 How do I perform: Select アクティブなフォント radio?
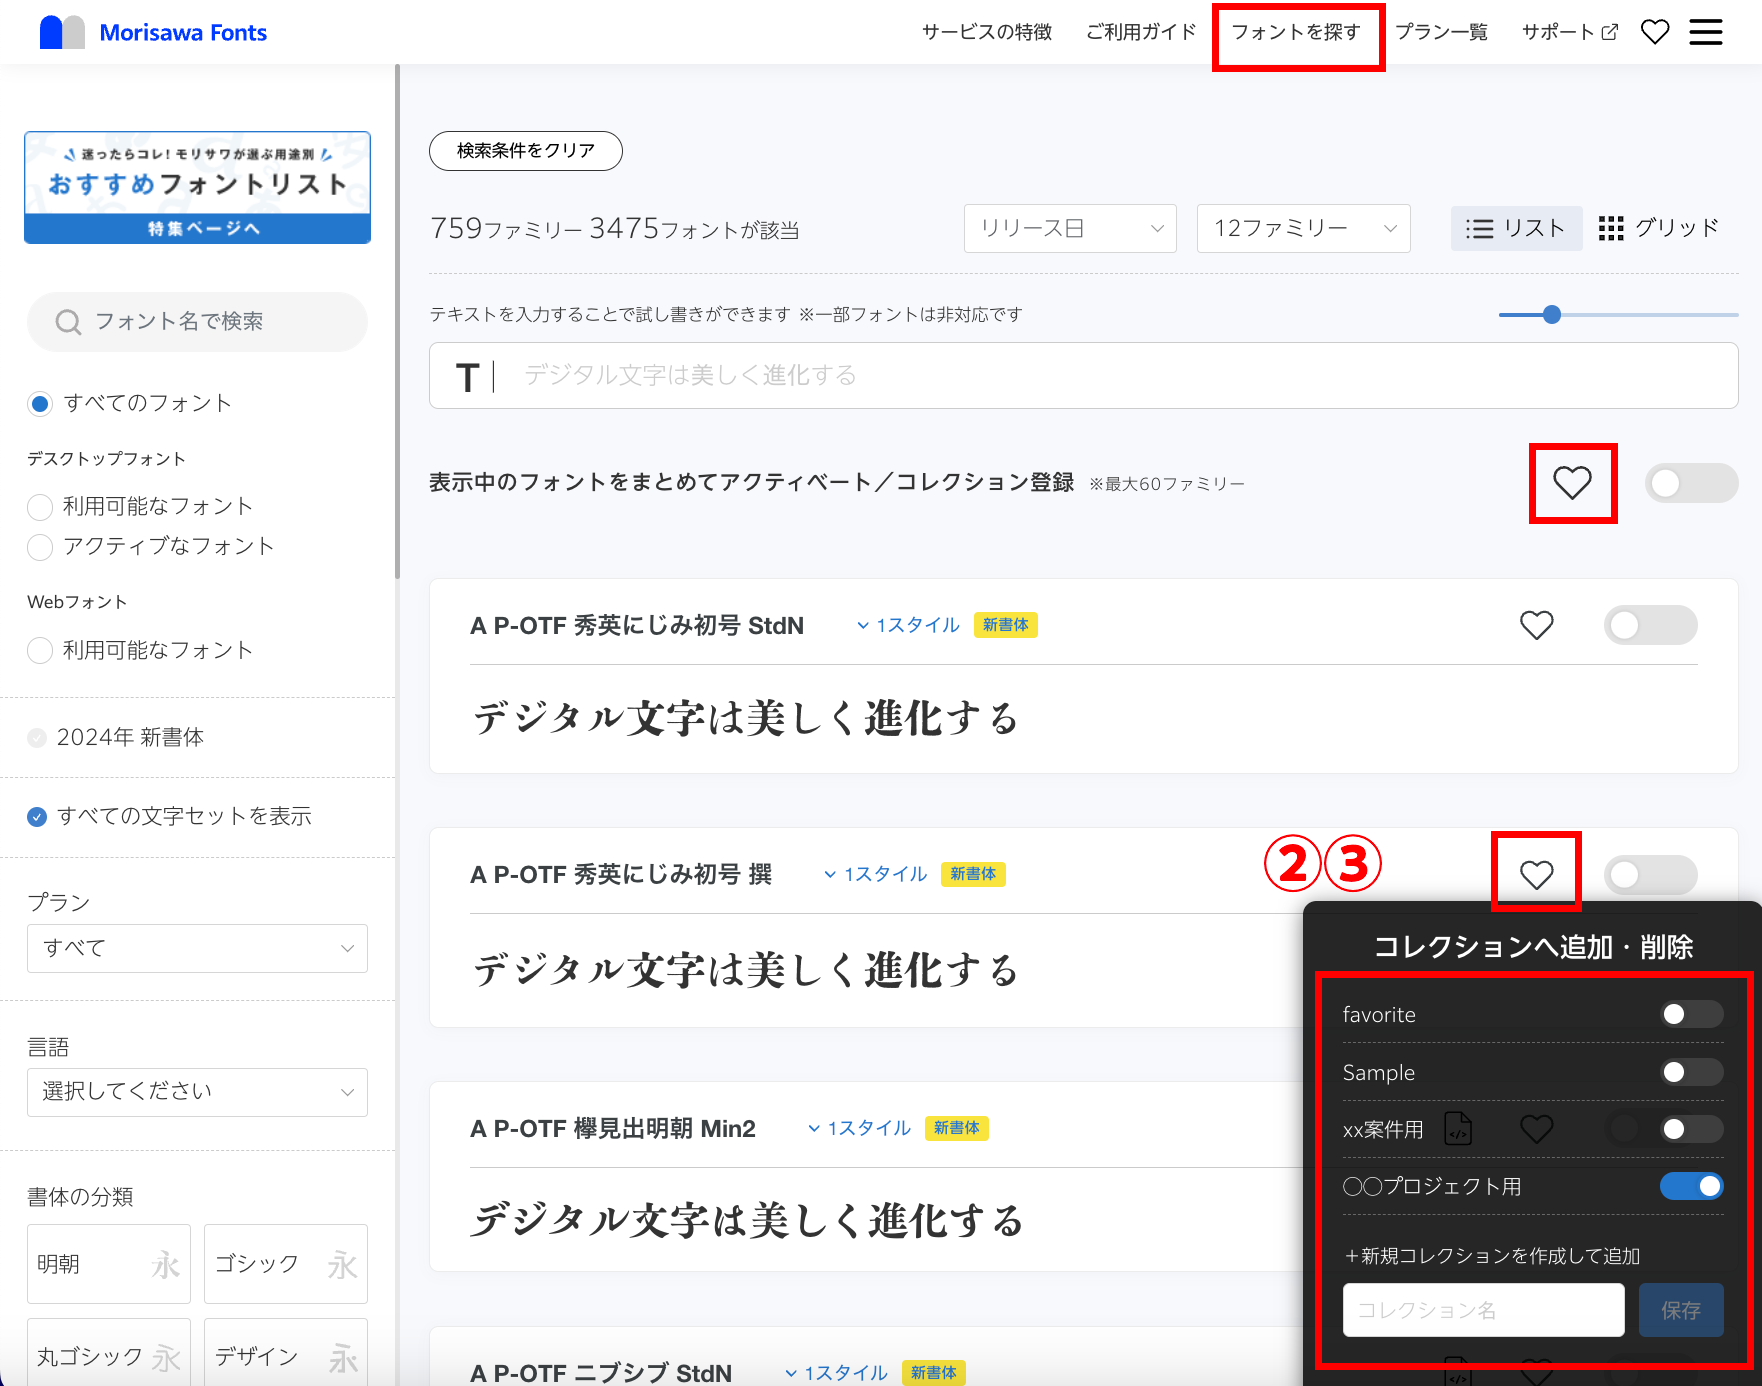click(x=40, y=547)
